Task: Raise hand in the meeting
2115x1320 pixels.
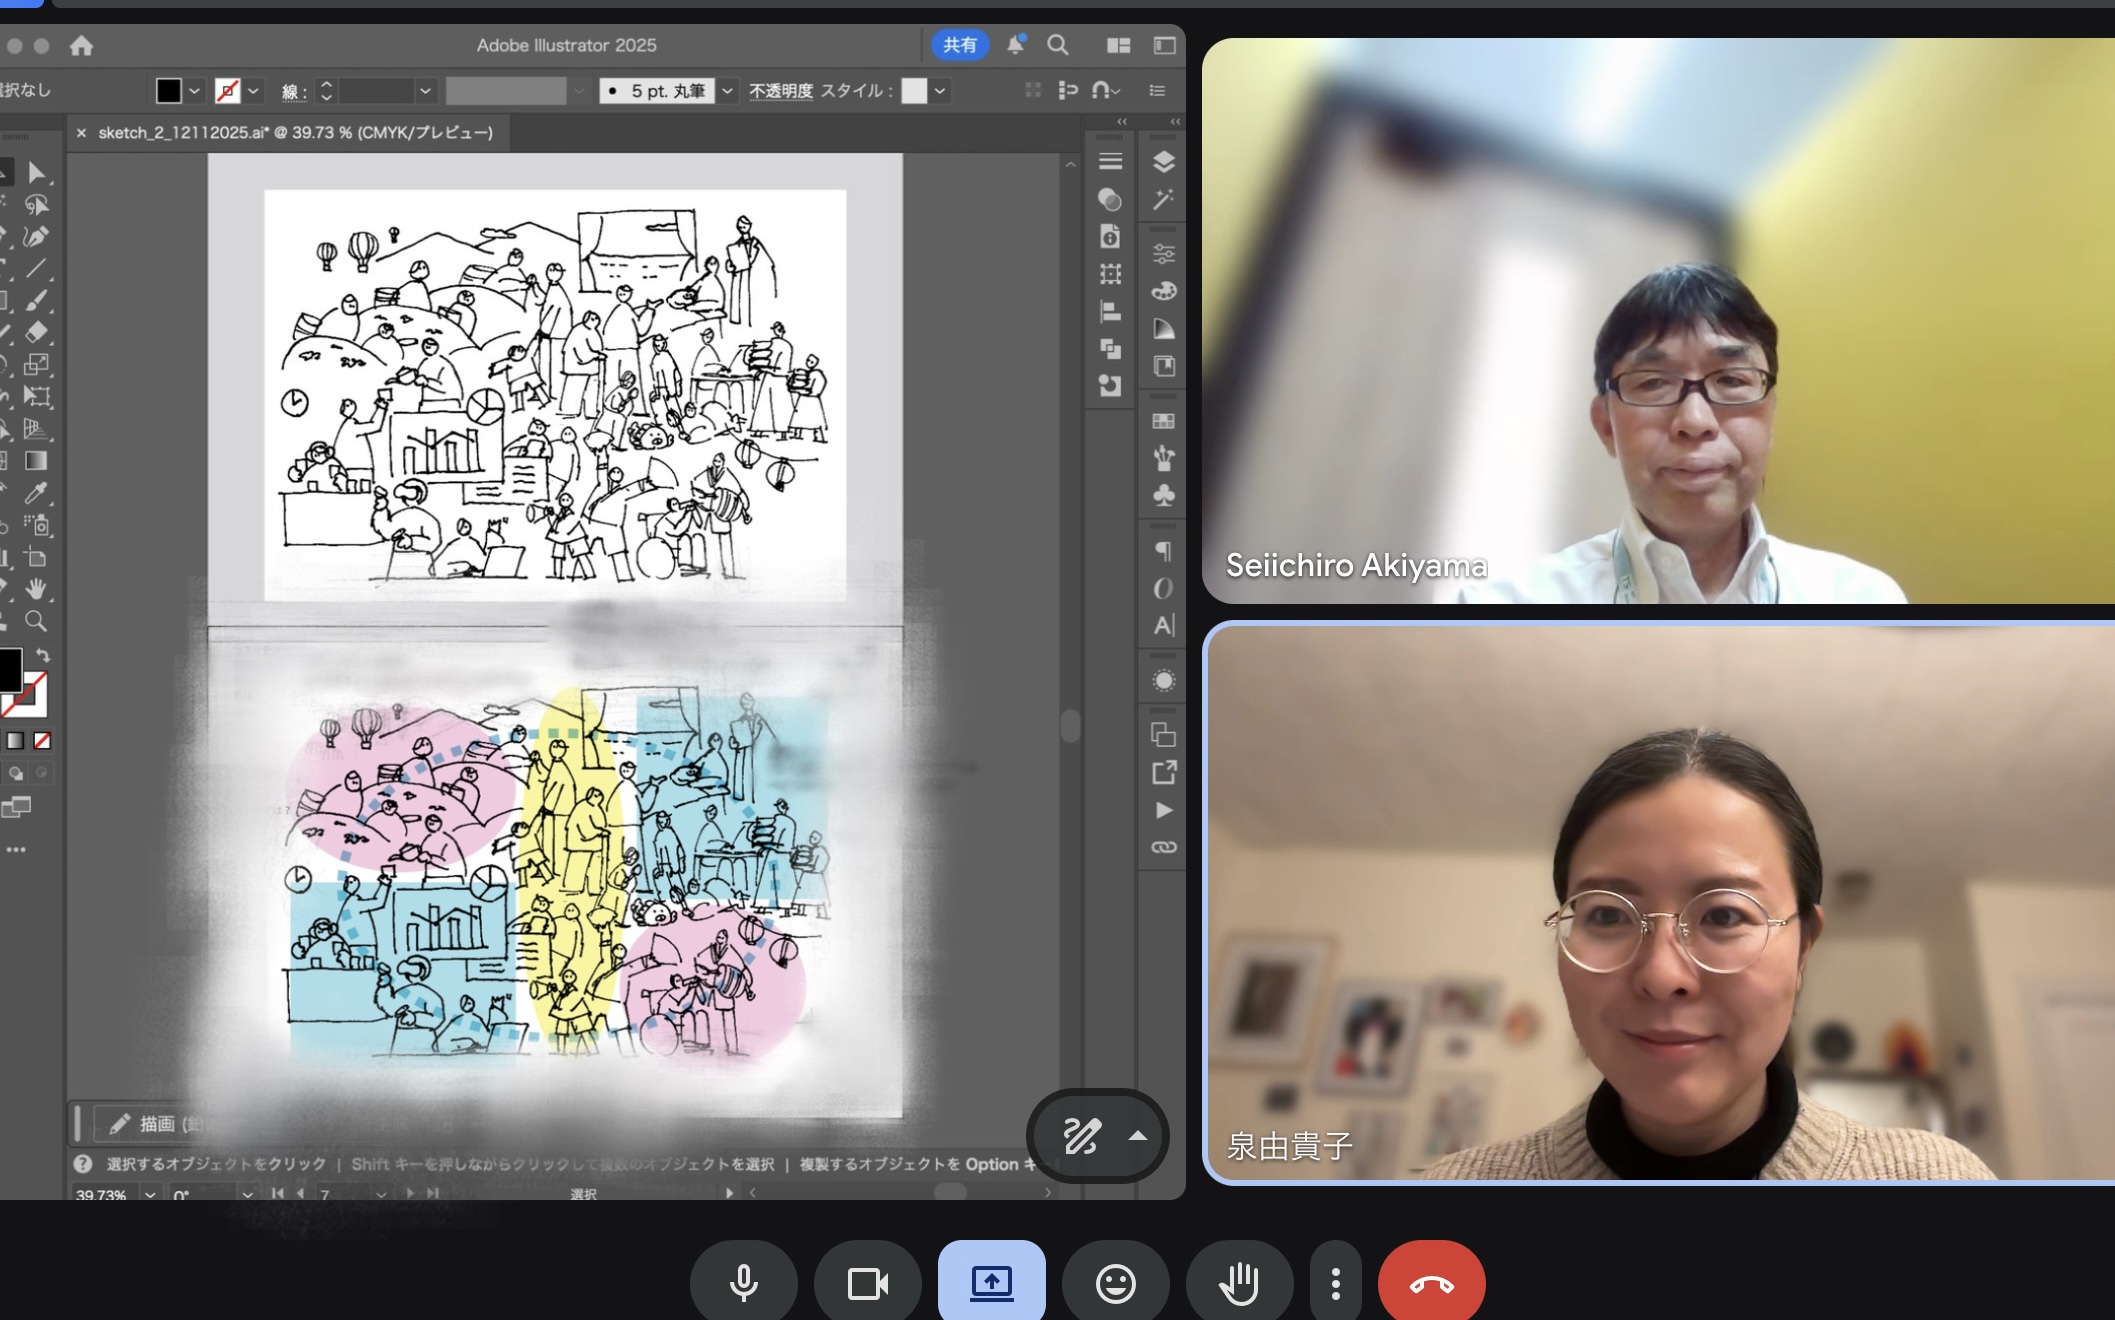Action: pos(1239,1283)
